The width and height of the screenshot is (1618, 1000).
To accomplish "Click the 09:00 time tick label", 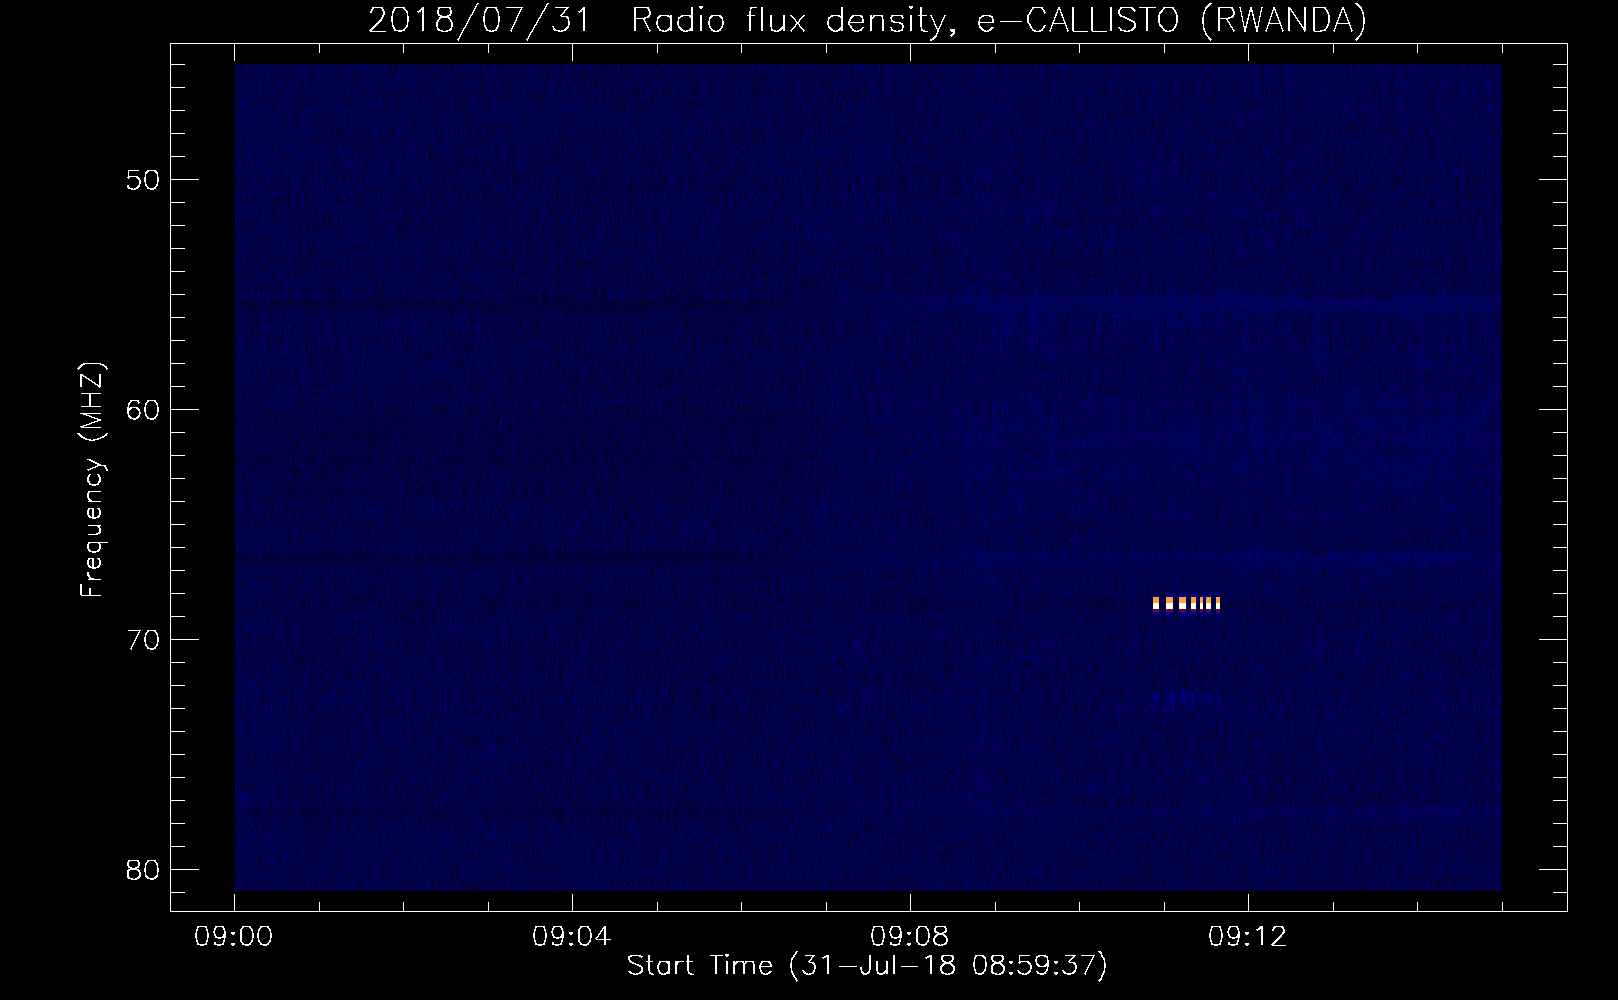I will (x=234, y=937).
